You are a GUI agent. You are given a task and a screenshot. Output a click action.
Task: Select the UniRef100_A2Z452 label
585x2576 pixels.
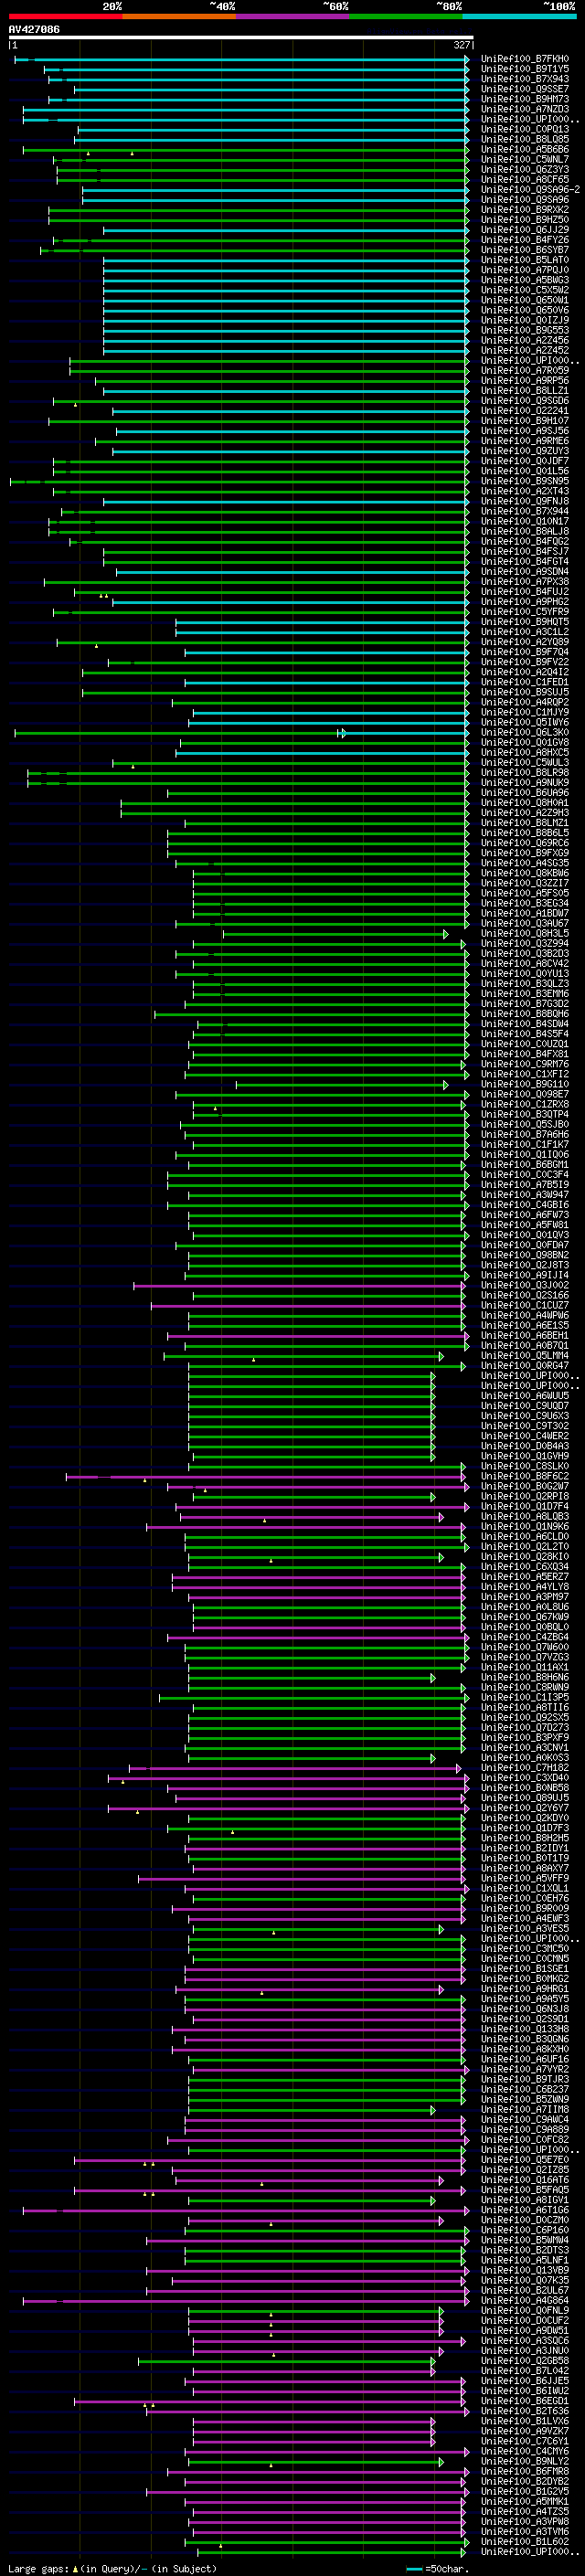coord(525,351)
